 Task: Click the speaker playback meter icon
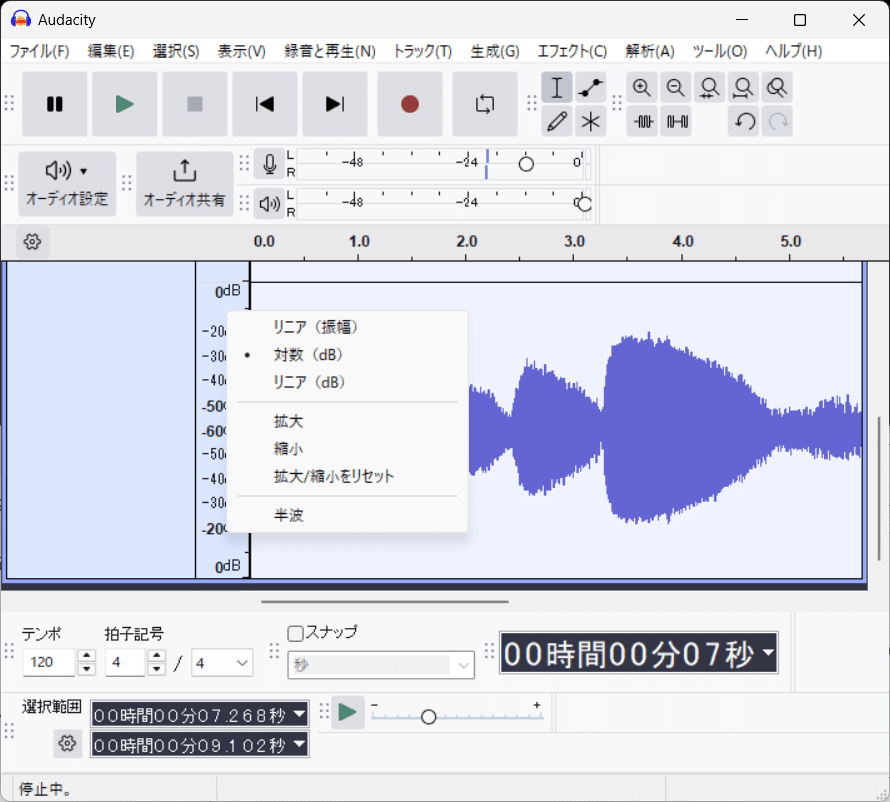click(x=269, y=203)
